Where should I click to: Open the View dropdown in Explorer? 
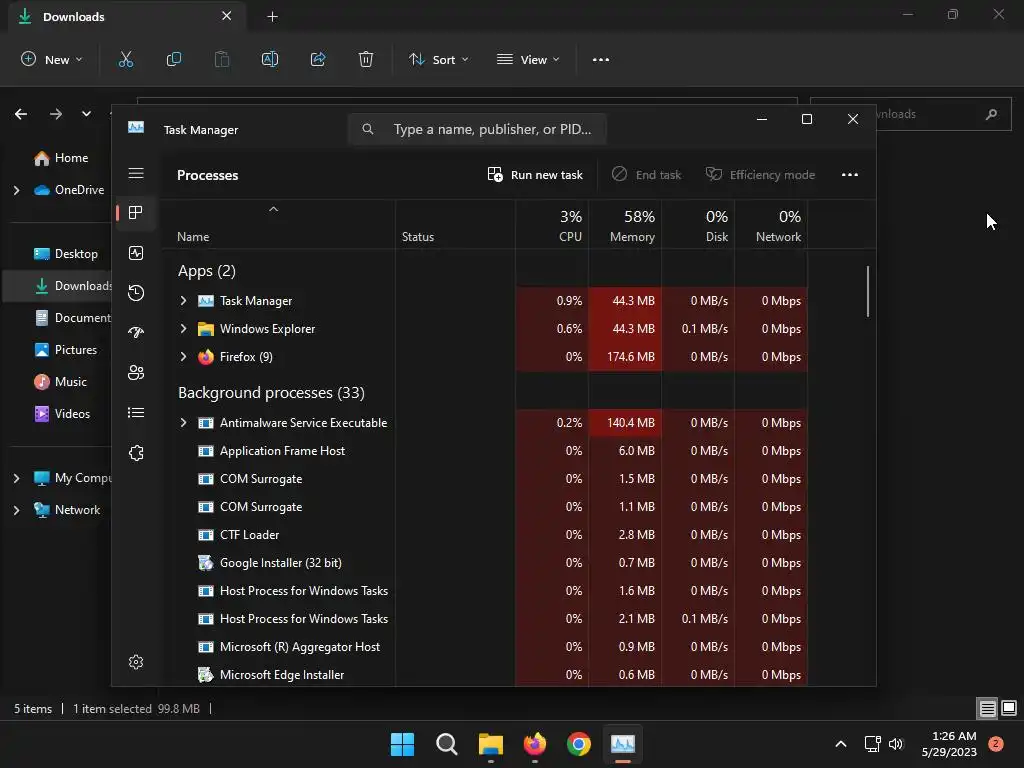528,59
